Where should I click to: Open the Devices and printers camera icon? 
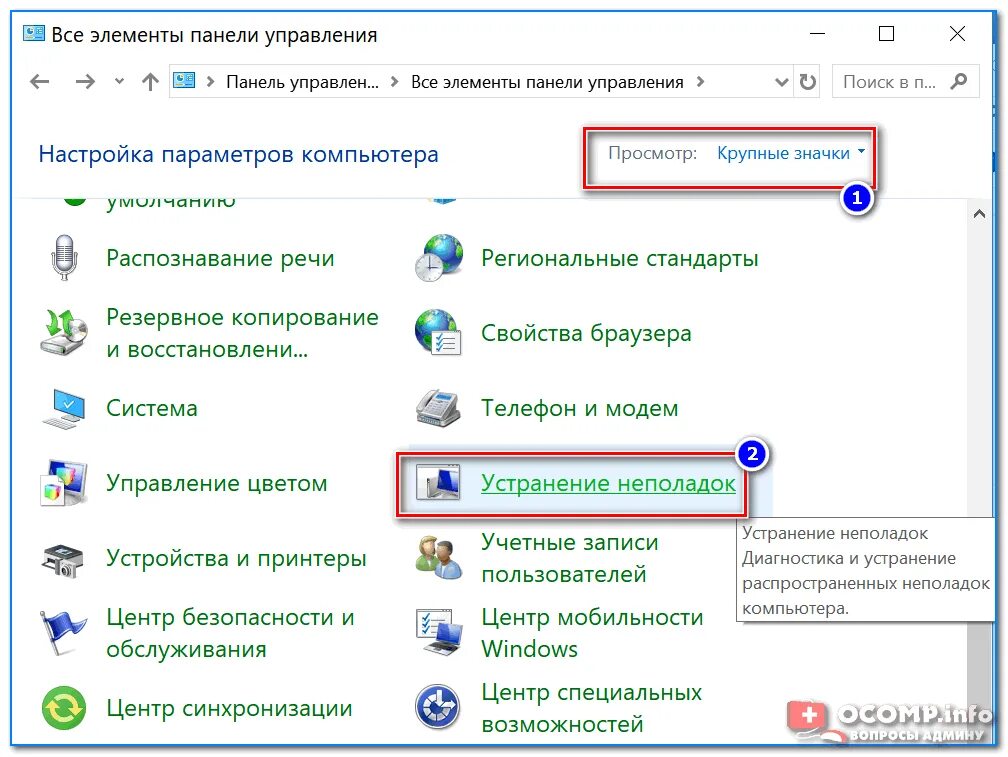click(x=62, y=560)
